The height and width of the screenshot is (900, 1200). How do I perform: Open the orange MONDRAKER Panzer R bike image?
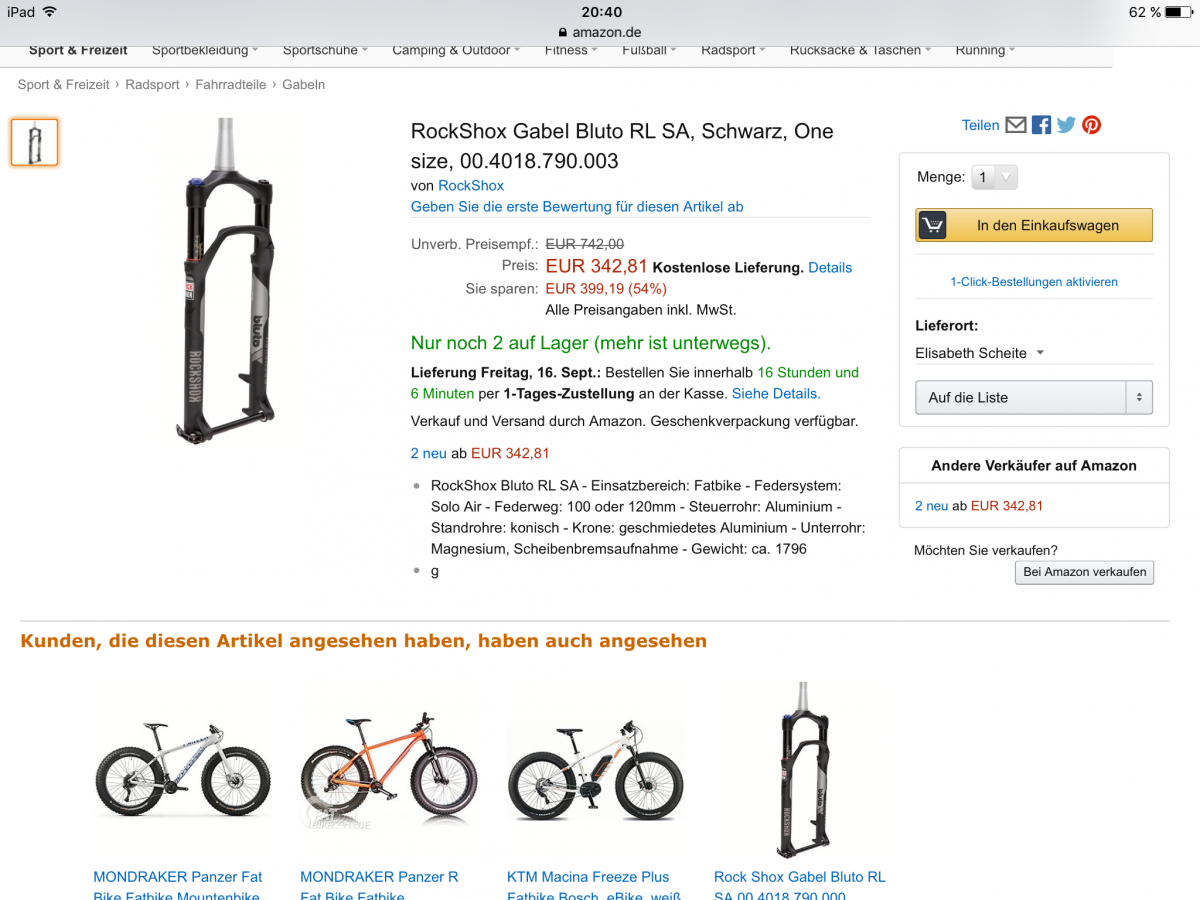(389, 772)
